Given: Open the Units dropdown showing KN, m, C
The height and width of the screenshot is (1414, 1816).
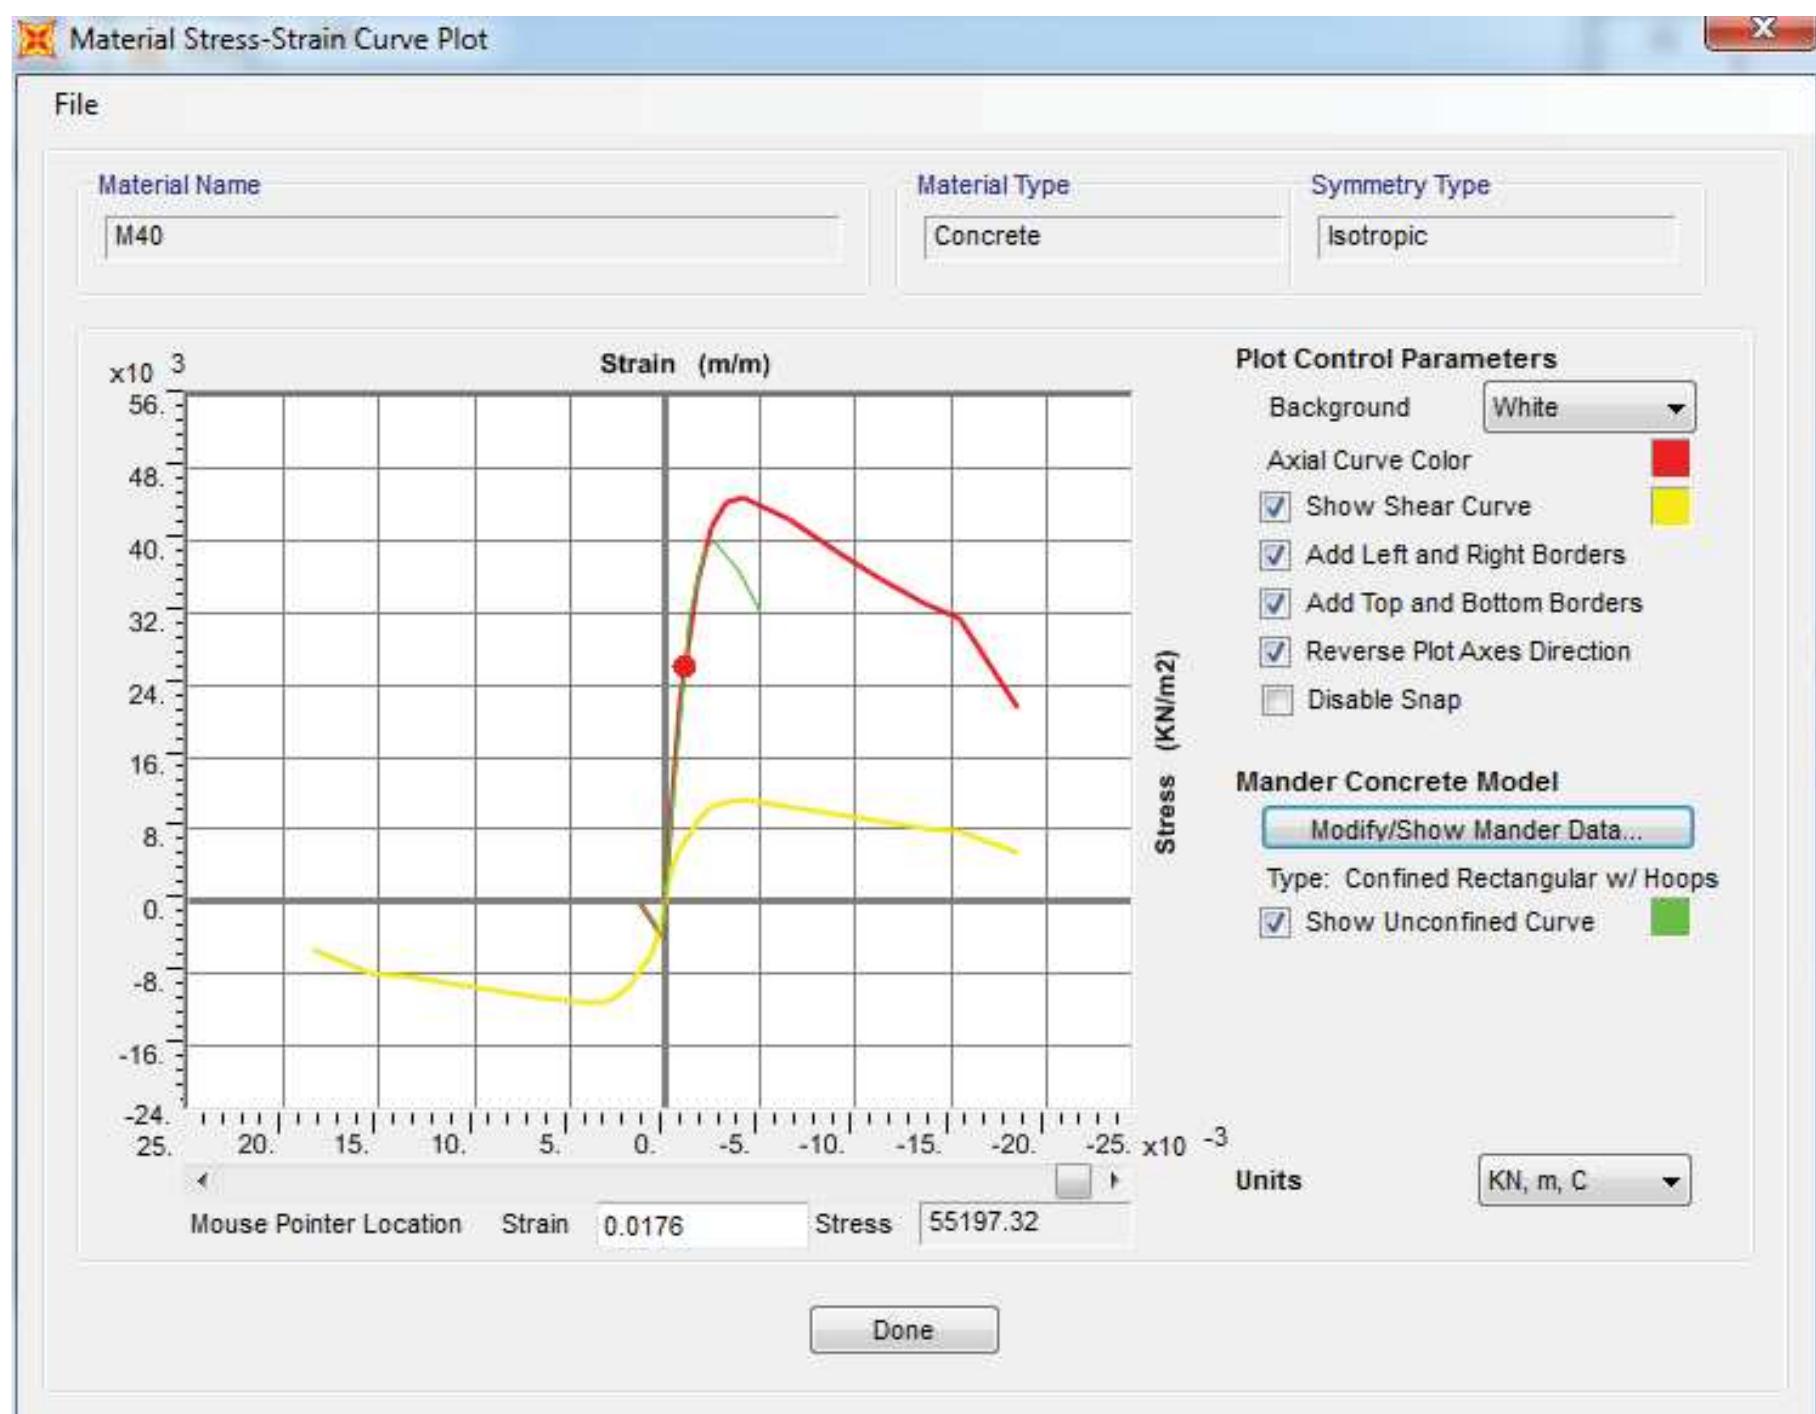Looking at the screenshot, I should click(x=1584, y=1181).
